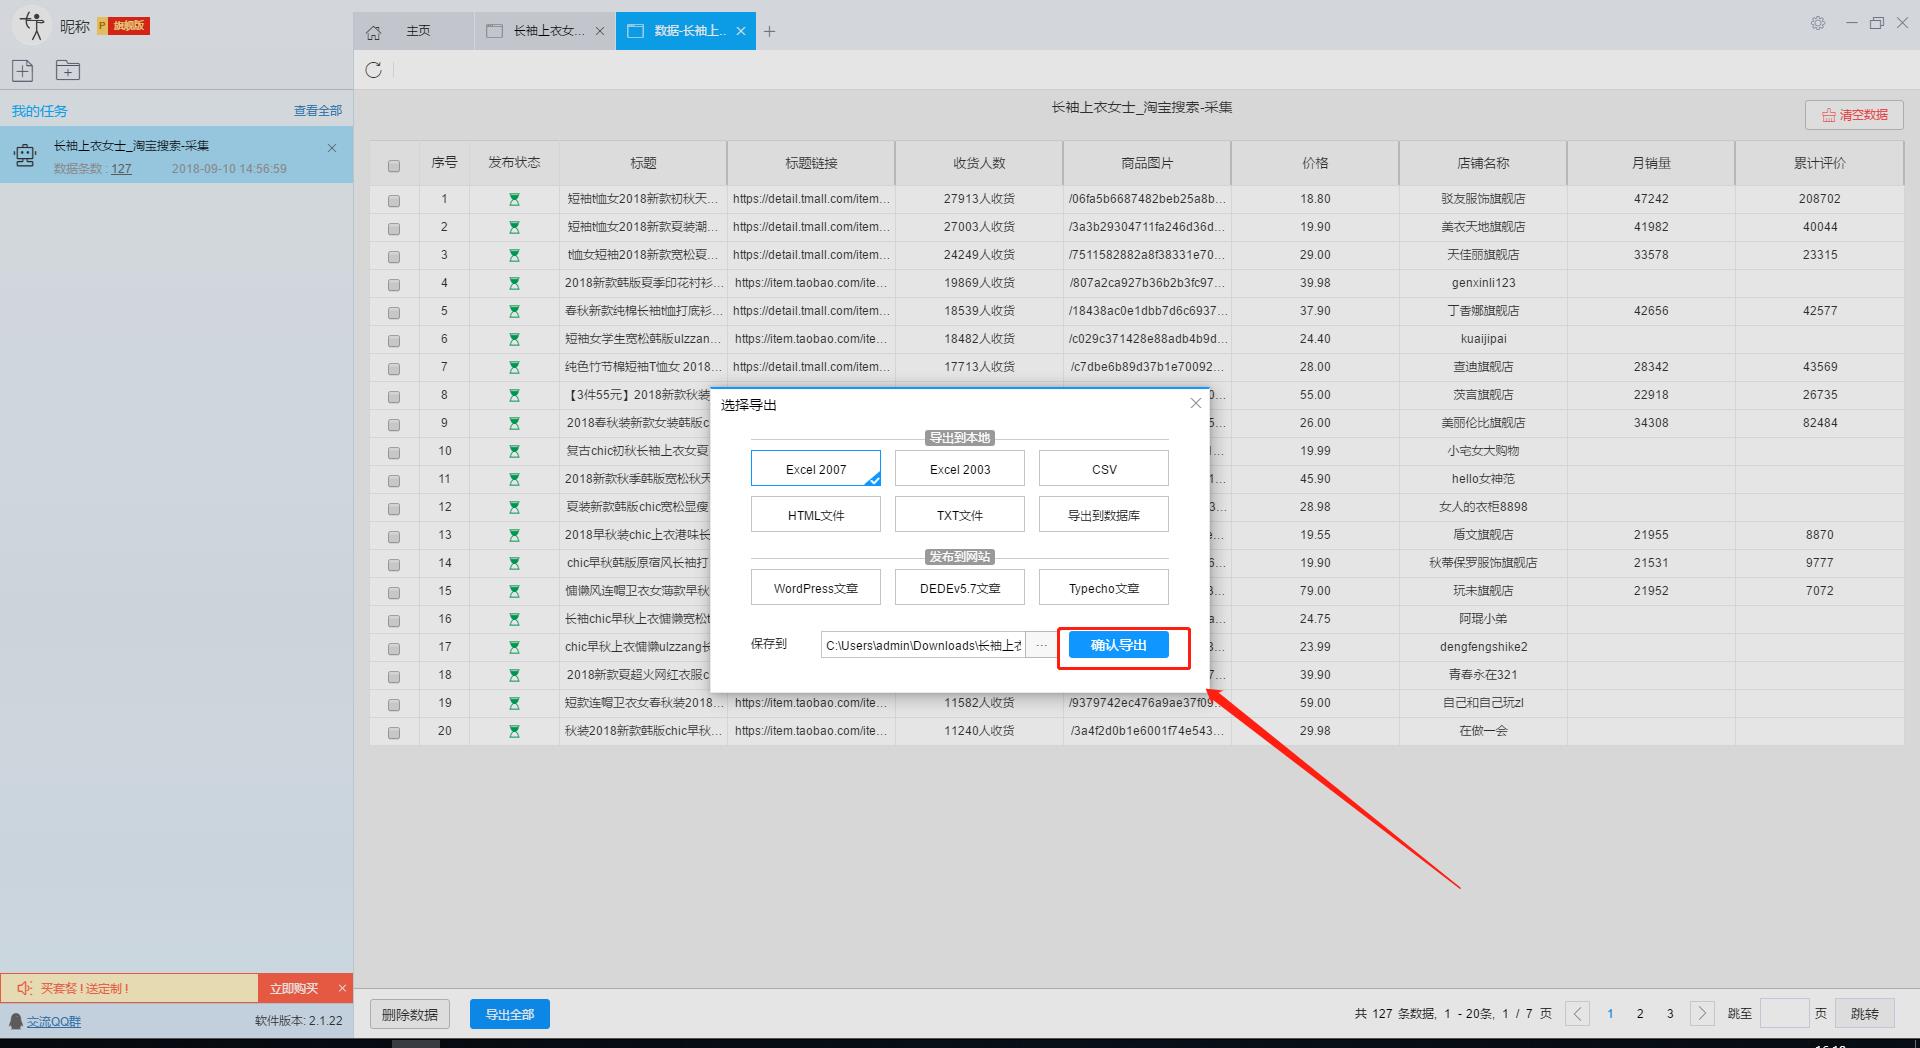The image size is (1920, 1048).
Task: Check the checkbox for row 1
Action: point(394,201)
